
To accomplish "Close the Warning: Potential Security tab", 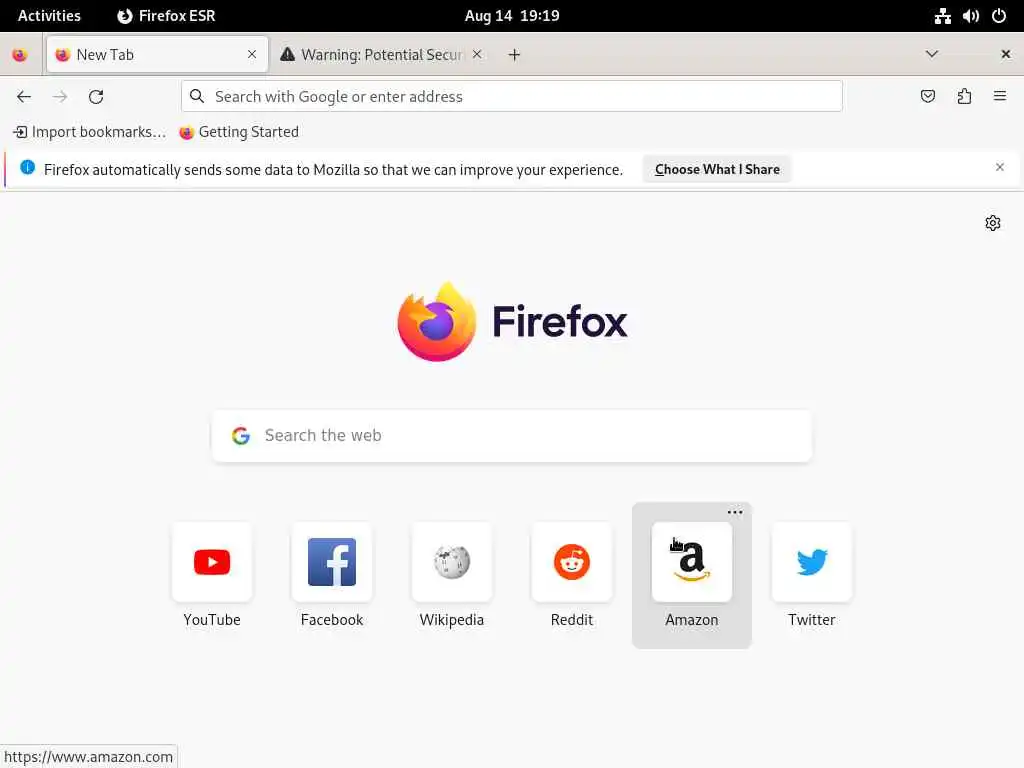I will (x=477, y=54).
